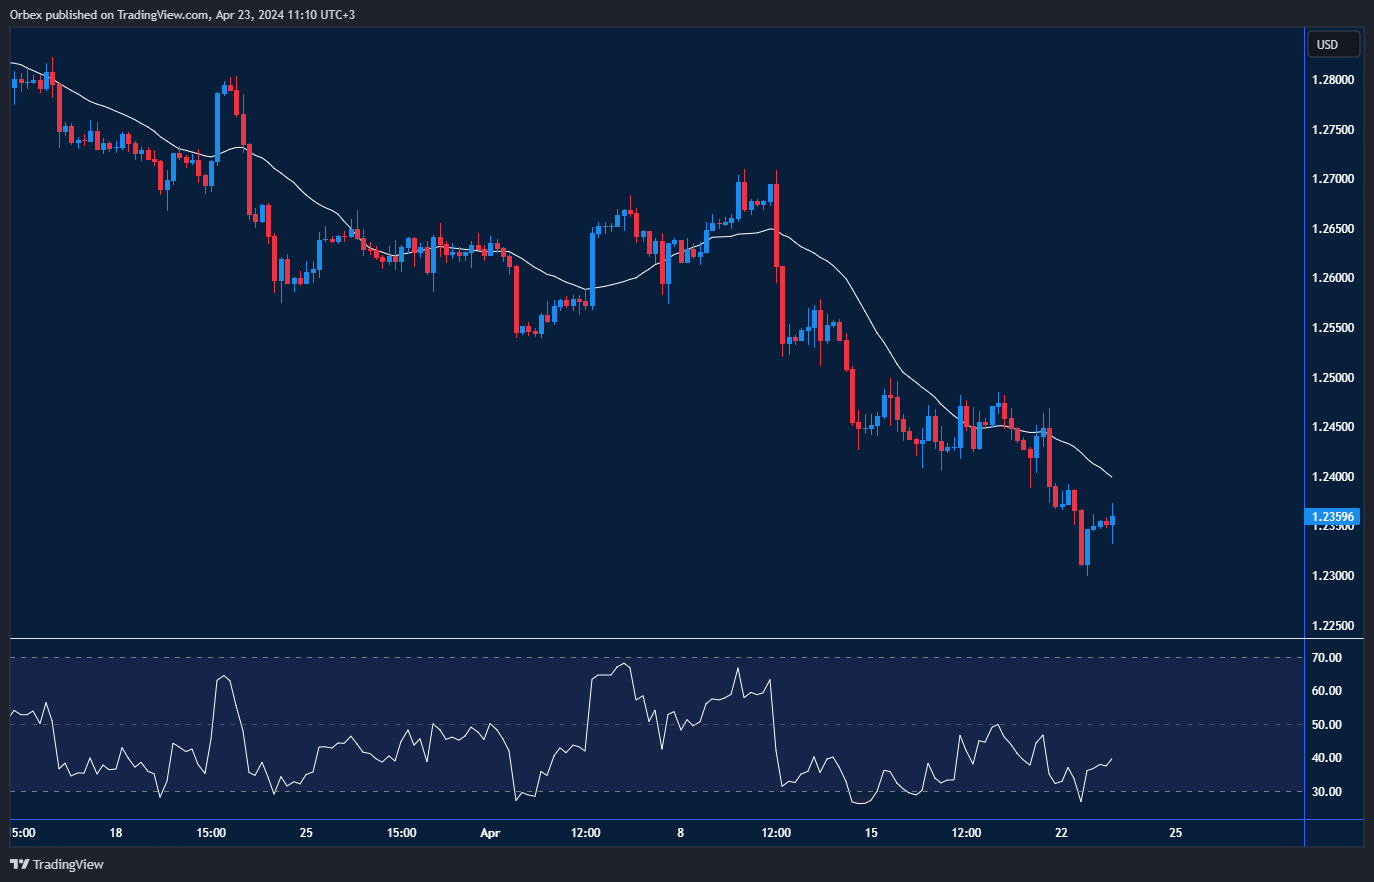
Task: Select the Apr label on the time axis
Action: [490, 832]
